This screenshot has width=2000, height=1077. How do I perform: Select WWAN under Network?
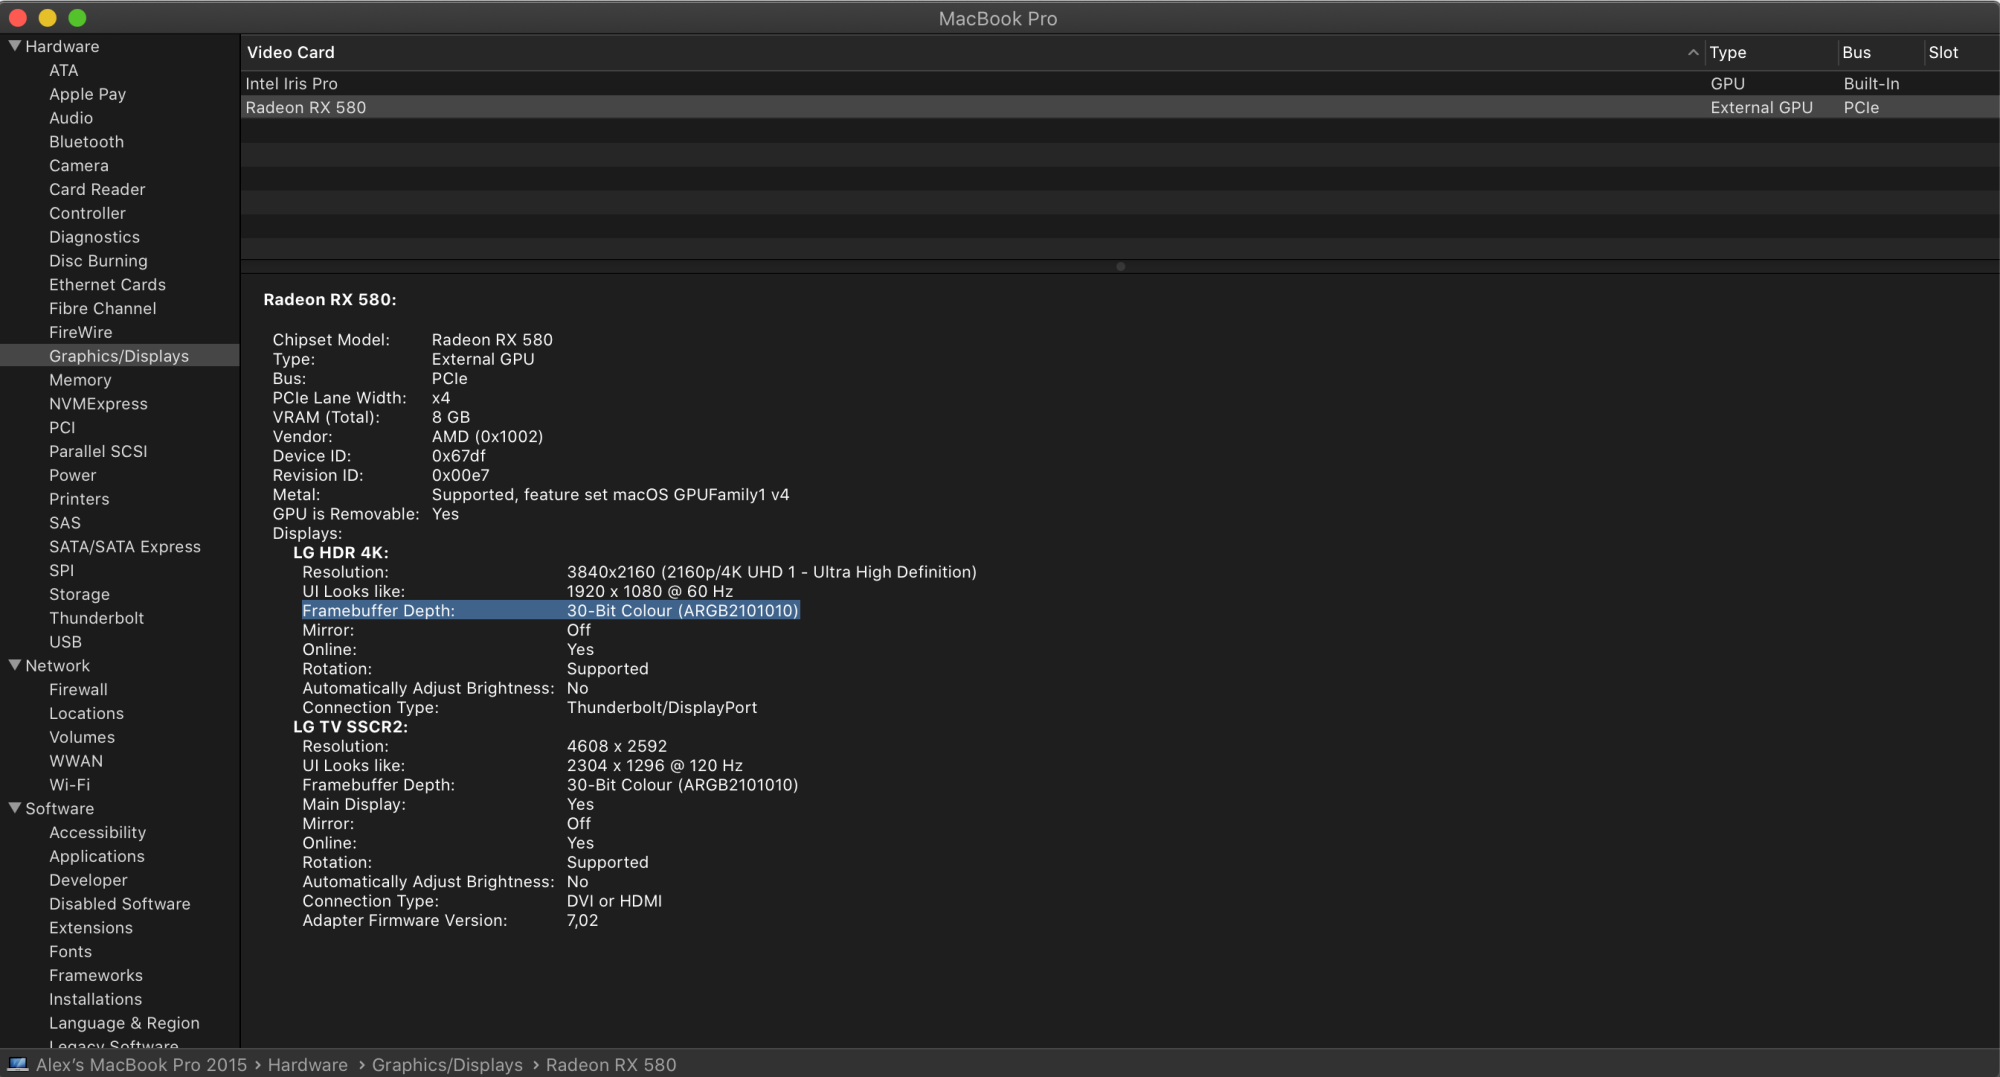pos(76,761)
